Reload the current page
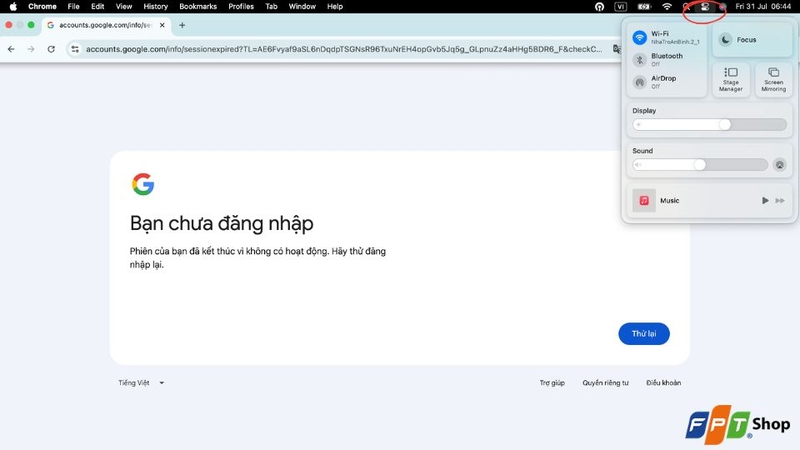 51,49
